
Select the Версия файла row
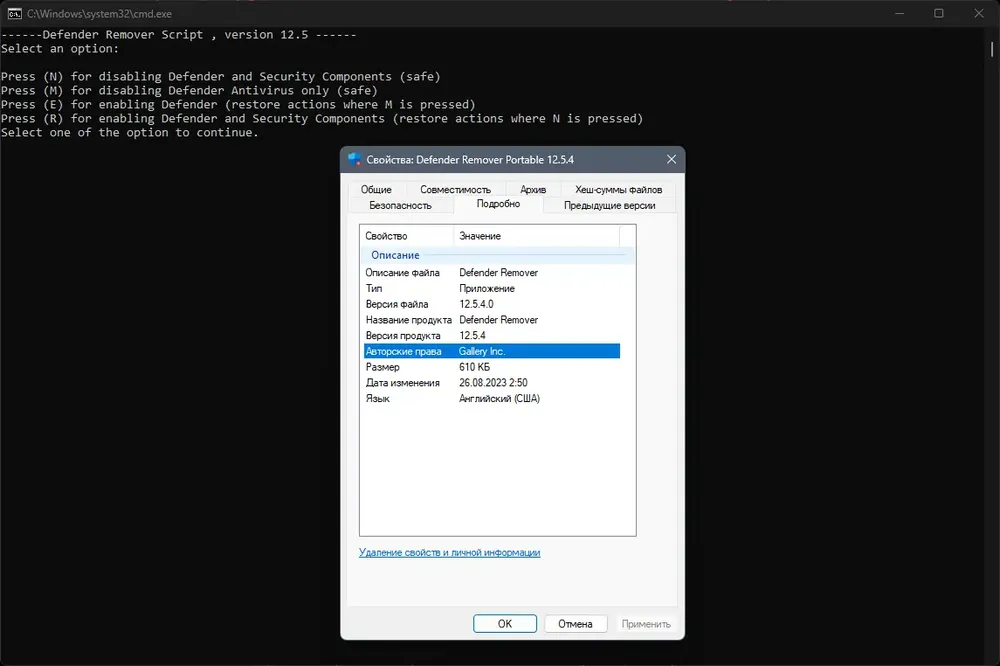[492, 304]
